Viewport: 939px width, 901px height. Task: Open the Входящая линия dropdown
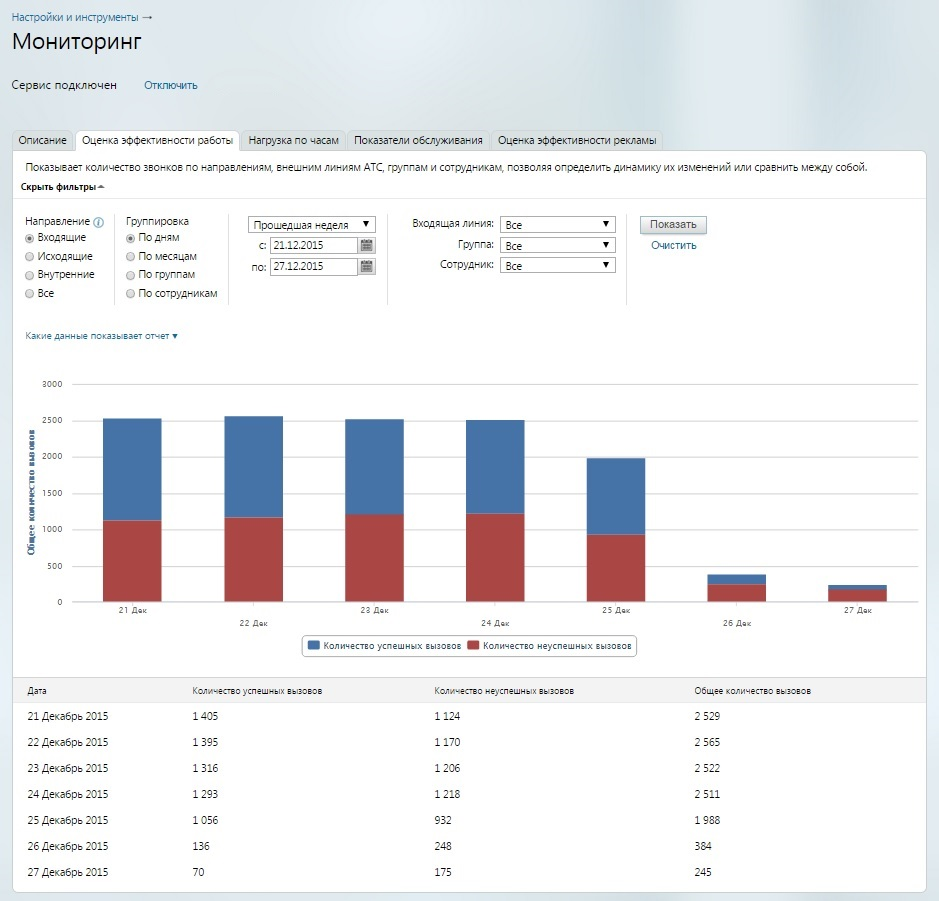(x=557, y=225)
